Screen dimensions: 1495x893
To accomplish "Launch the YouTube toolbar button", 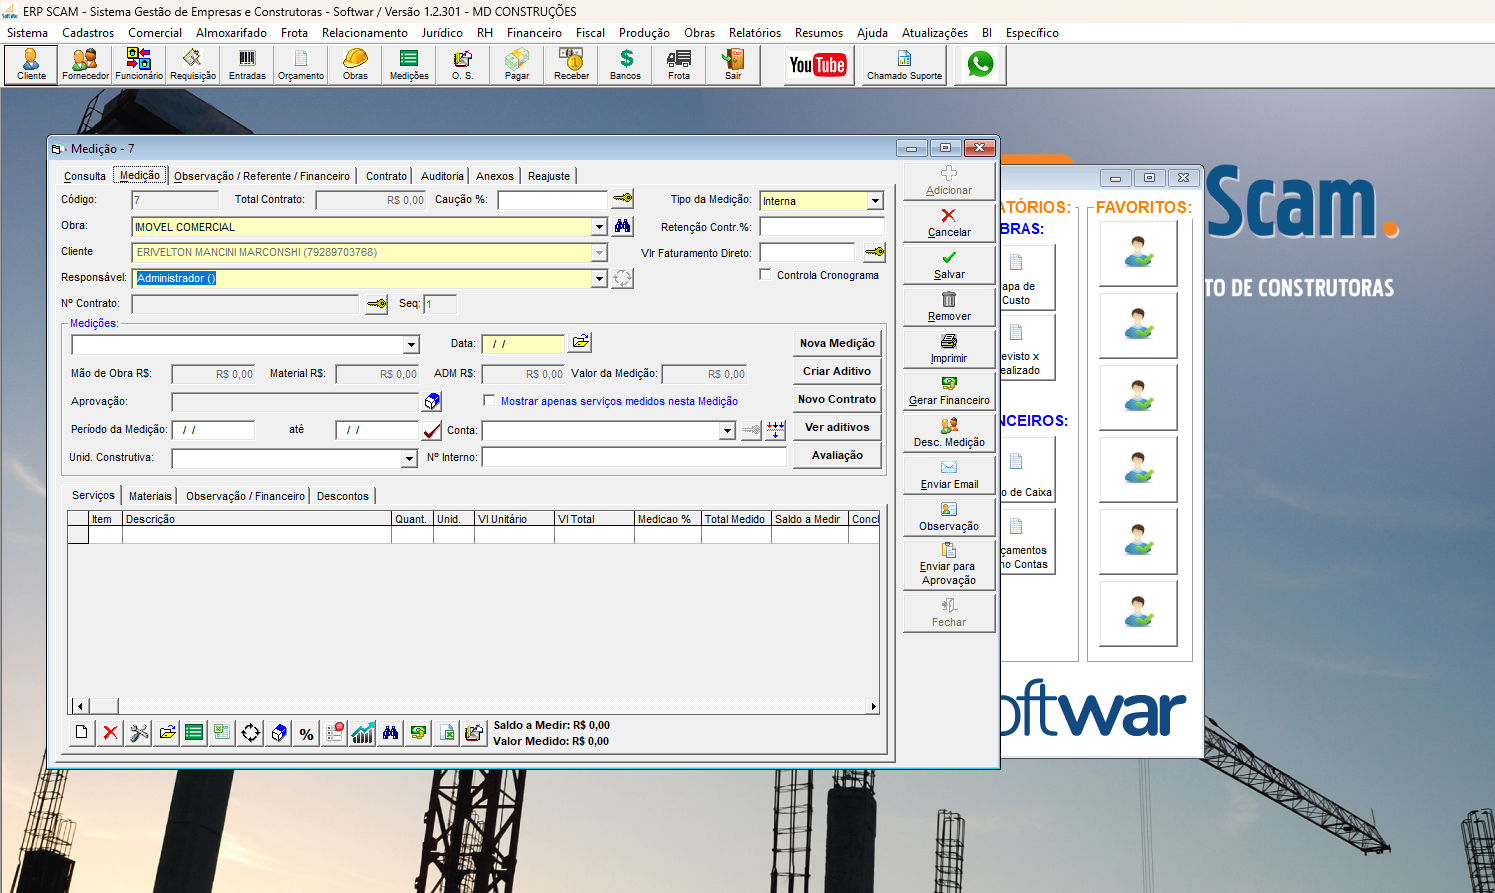I will 817,65.
